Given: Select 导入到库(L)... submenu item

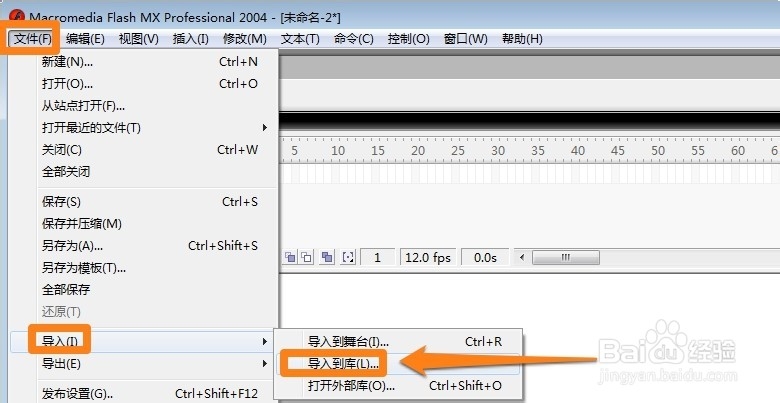Looking at the screenshot, I should (398, 364).
